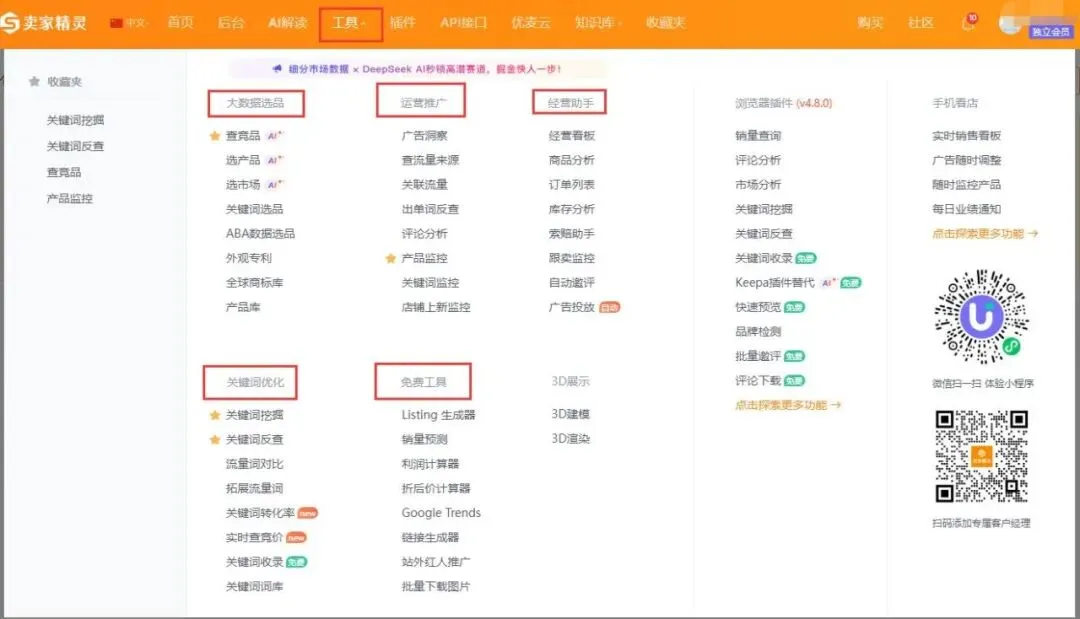
Task: Open 经营看板 under 经营助手
Action: [572, 136]
